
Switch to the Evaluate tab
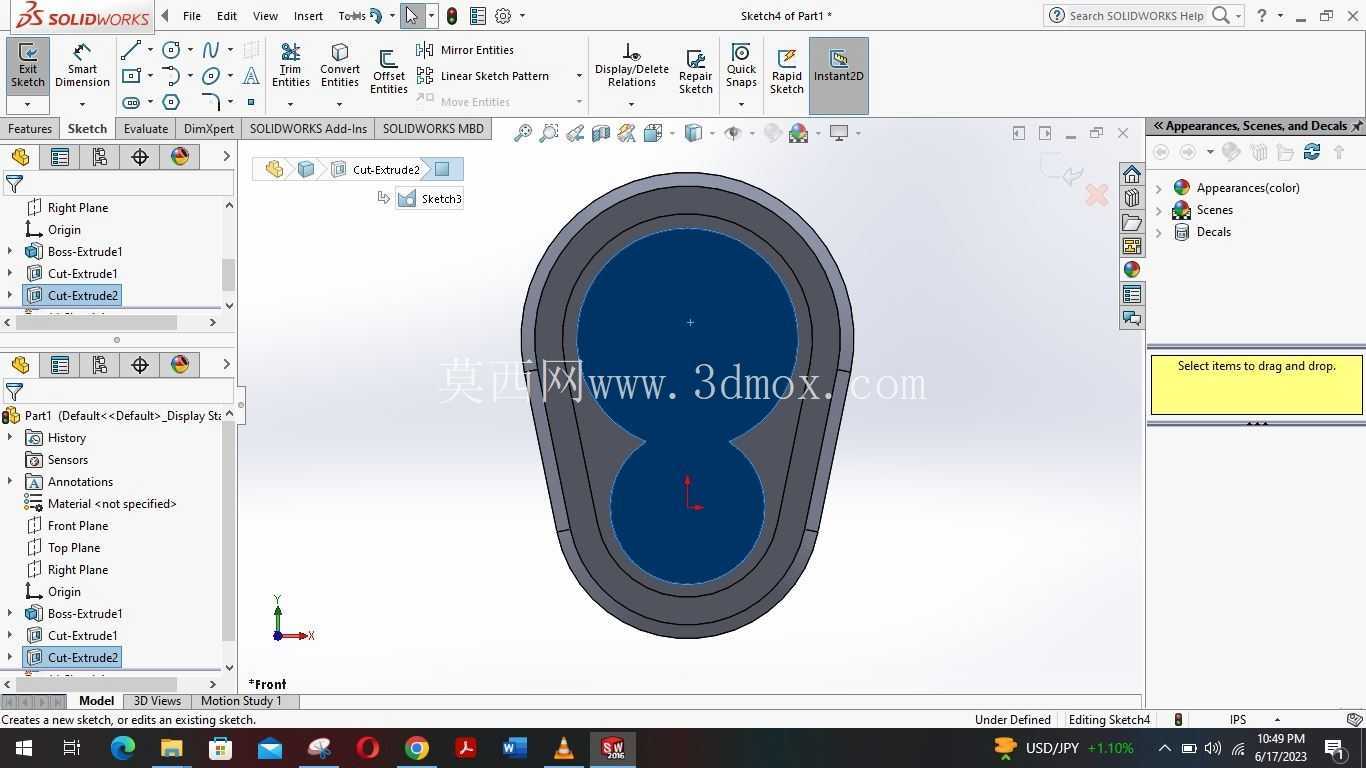pyautogui.click(x=146, y=129)
